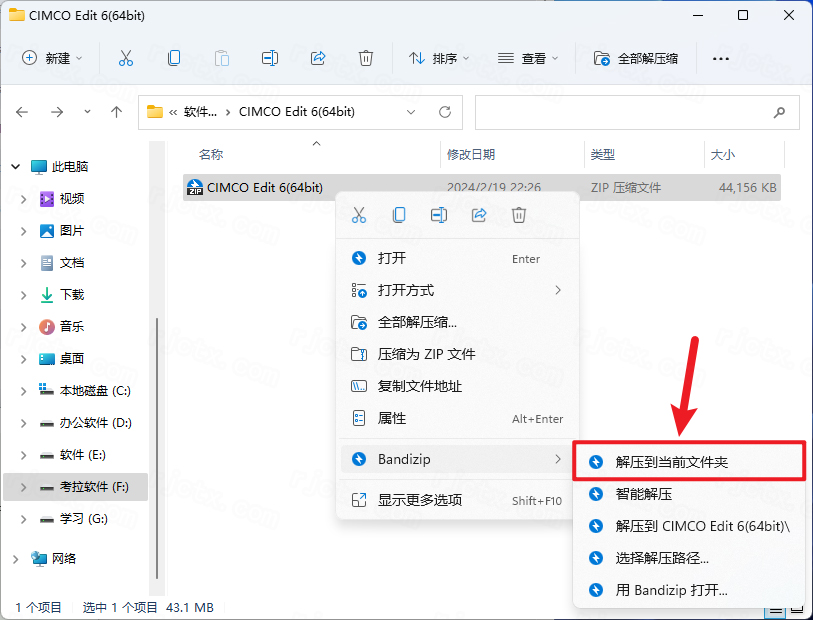The height and width of the screenshot is (620, 813).
Task: Click the Cut icon in the toolbar
Action: tap(126, 58)
